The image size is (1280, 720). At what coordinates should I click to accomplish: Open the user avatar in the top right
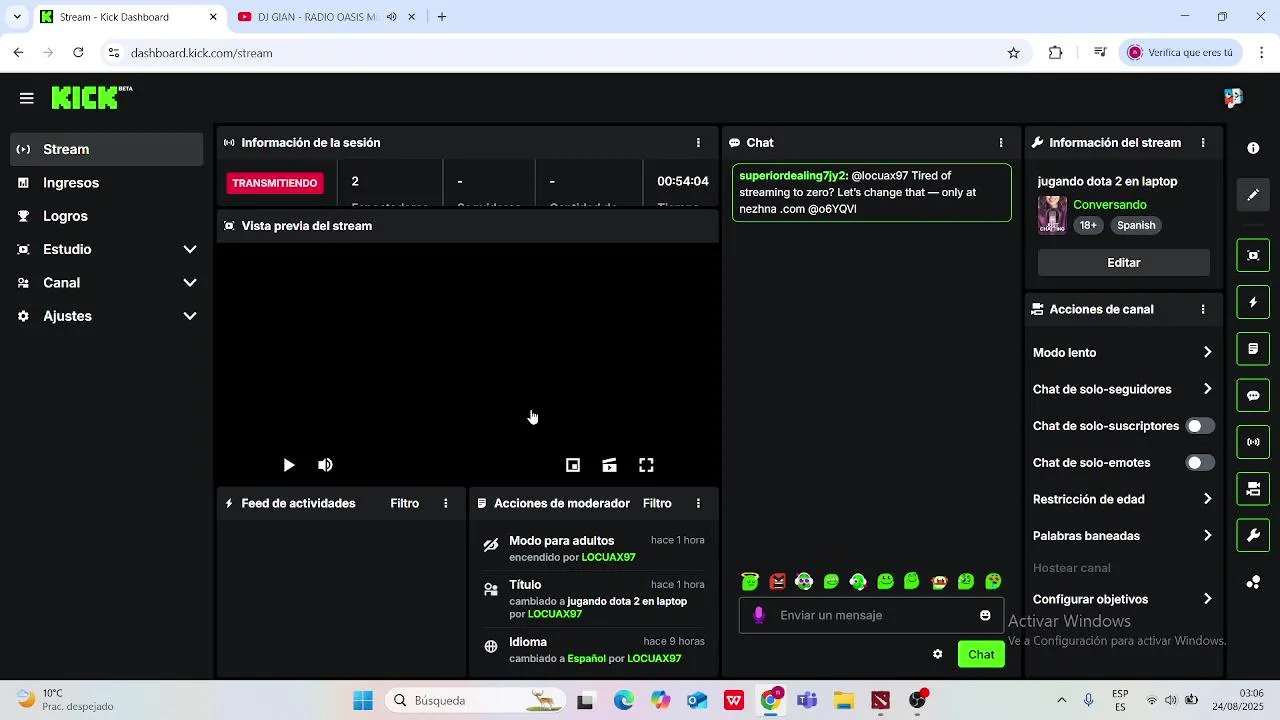[x=1233, y=97]
